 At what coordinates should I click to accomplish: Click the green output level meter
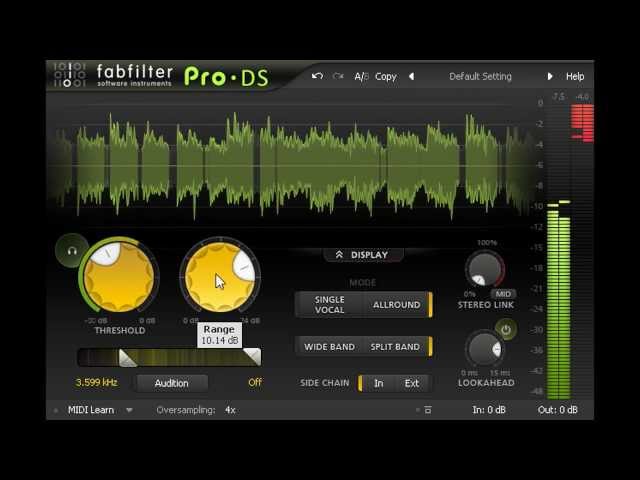coord(558,300)
